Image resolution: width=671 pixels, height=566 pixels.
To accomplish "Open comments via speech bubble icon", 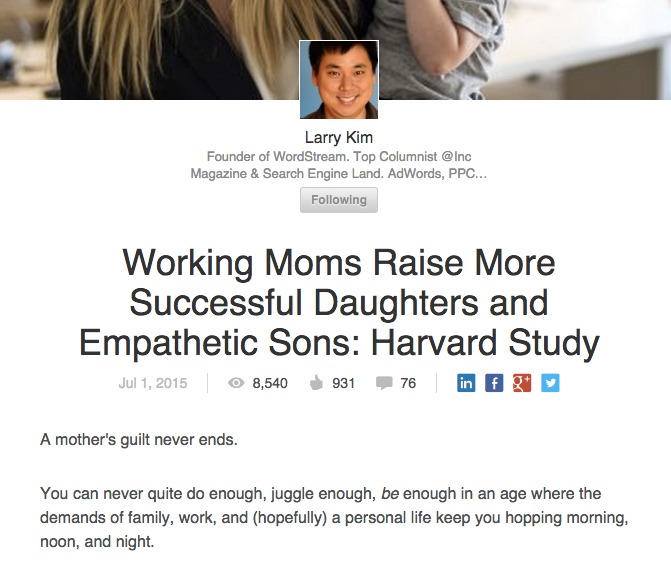I will pyautogui.click(x=384, y=383).
